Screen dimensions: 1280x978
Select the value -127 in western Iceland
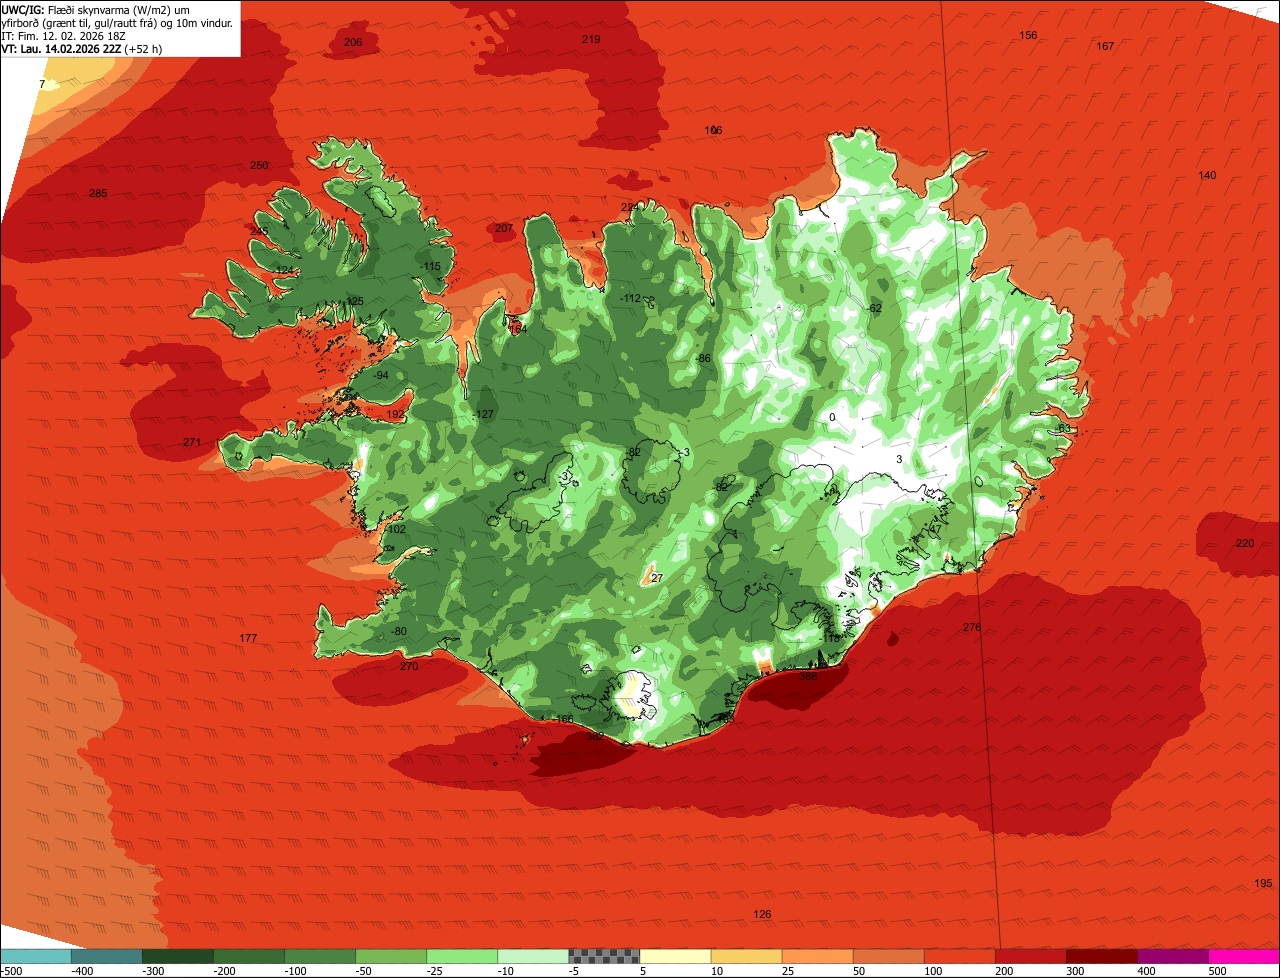pos(483,414)
